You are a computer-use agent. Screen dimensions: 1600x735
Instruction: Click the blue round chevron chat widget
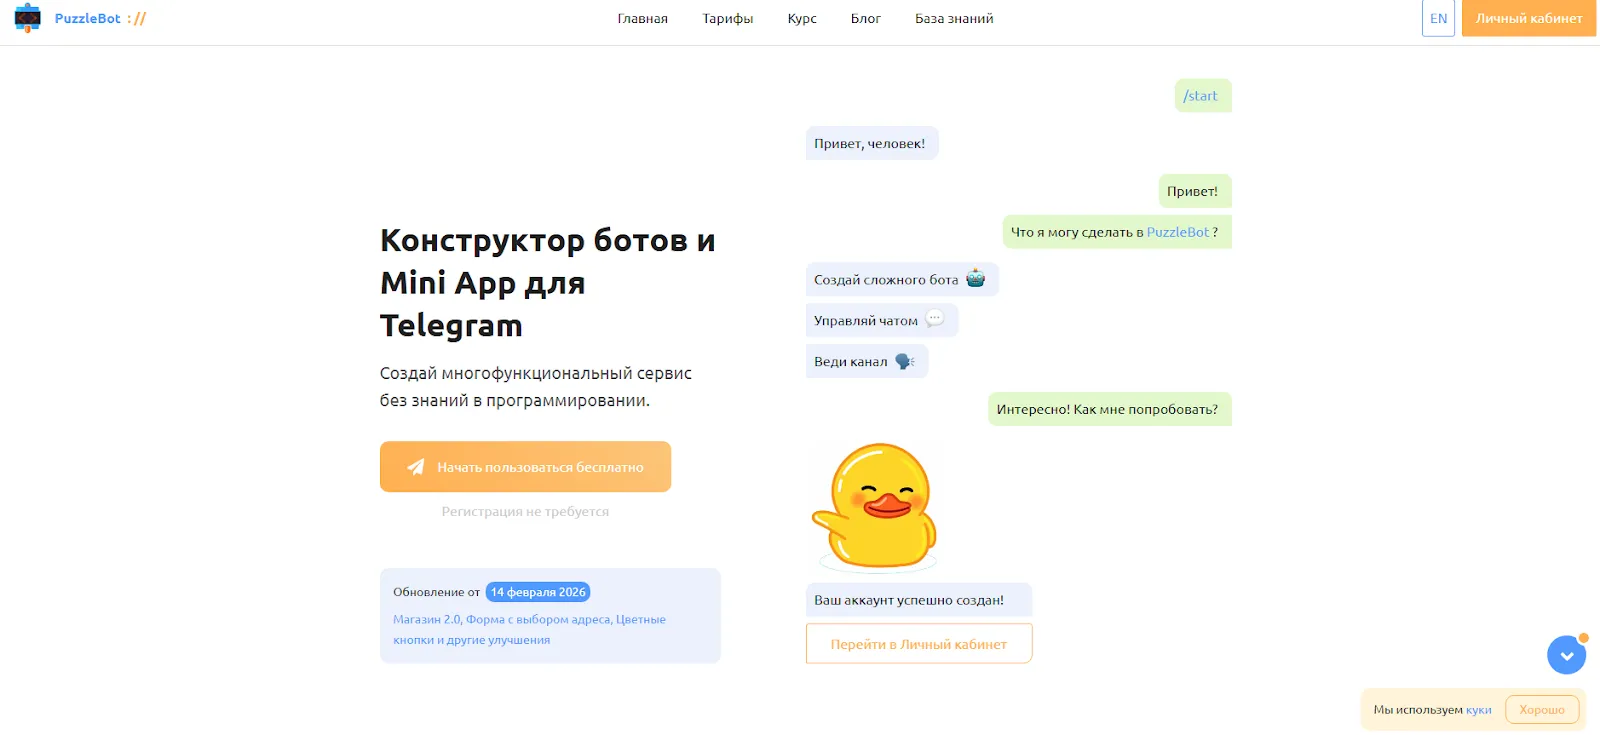pyautogui.click(x=1566, y=655)
